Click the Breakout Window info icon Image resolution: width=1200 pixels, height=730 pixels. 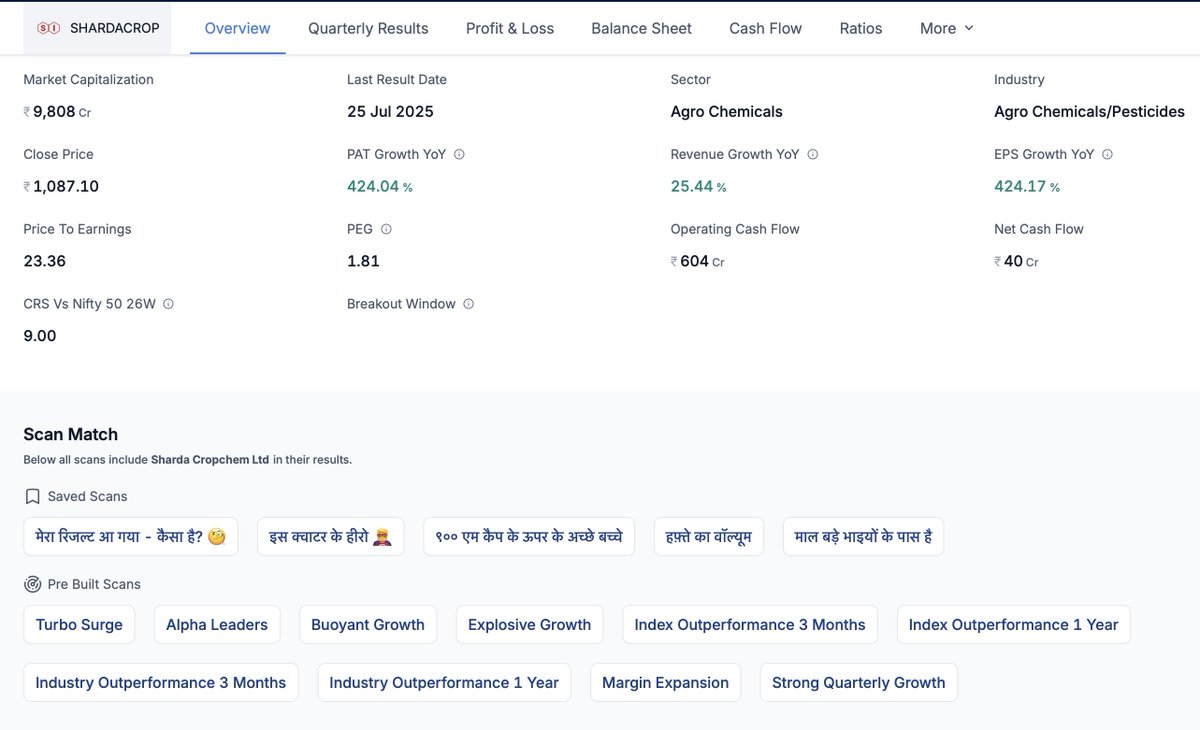[468, 304]
